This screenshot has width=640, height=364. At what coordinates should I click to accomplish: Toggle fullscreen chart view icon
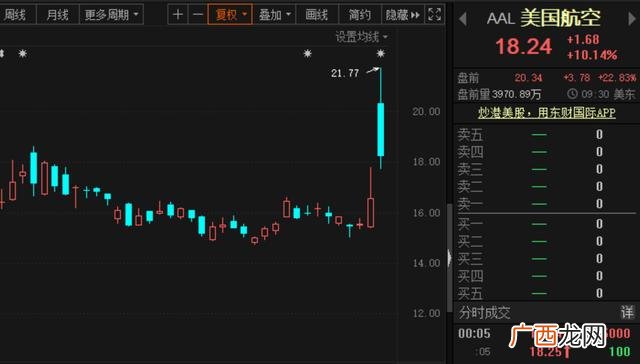435,15
